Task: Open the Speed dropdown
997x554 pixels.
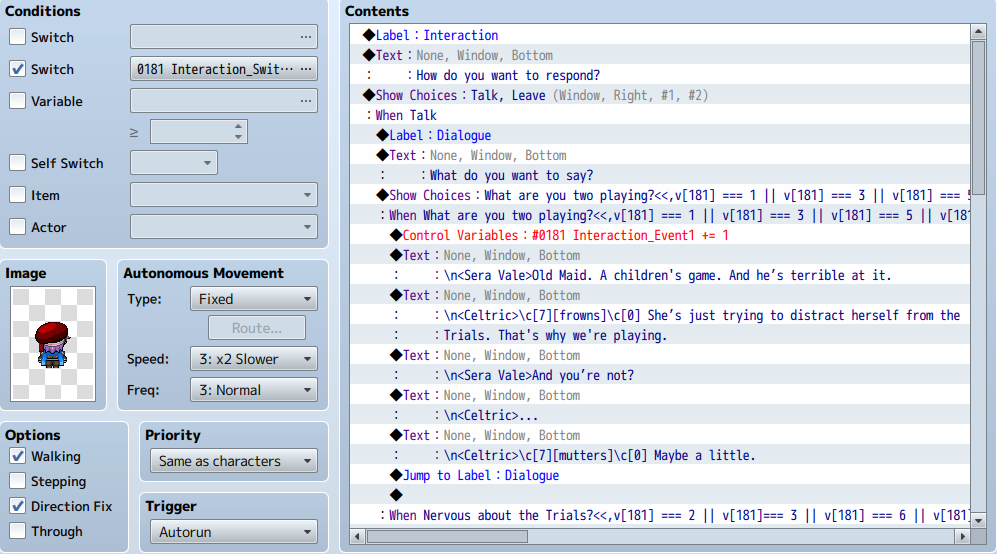Action: [x=252, y=358]
